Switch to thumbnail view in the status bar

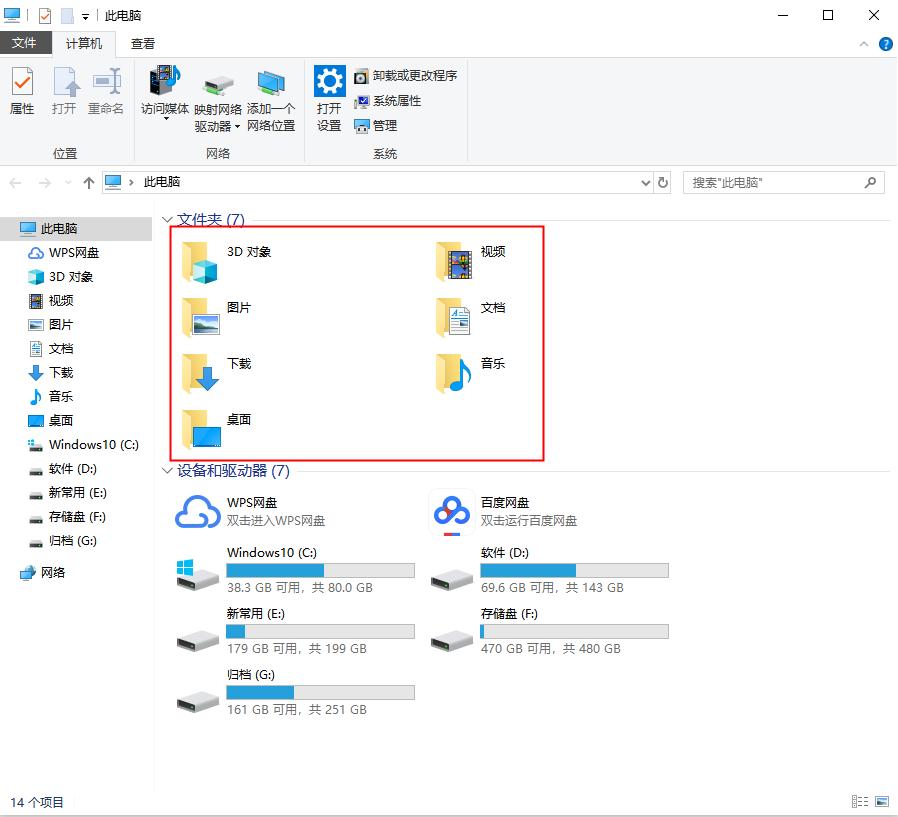884,800
